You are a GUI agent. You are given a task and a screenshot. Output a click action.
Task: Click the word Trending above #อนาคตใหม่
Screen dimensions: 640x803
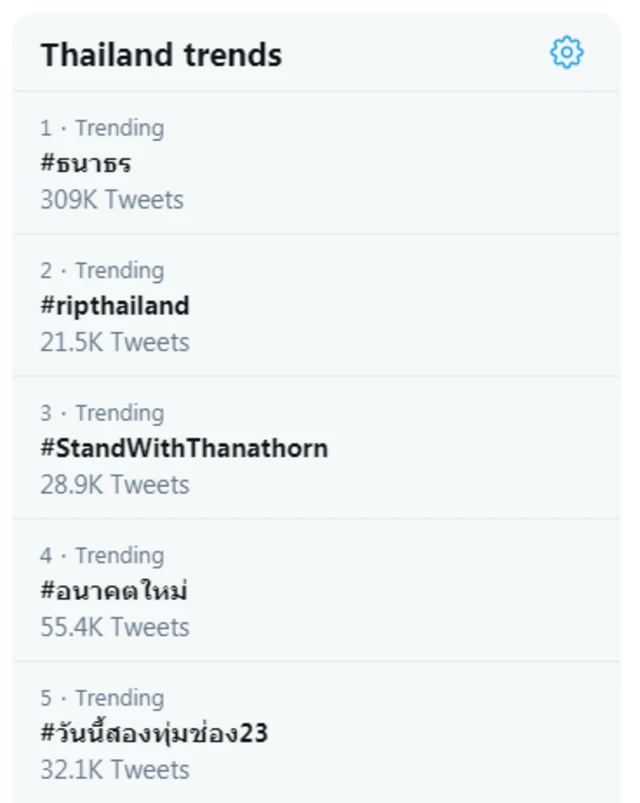click(x=119, y=556)
